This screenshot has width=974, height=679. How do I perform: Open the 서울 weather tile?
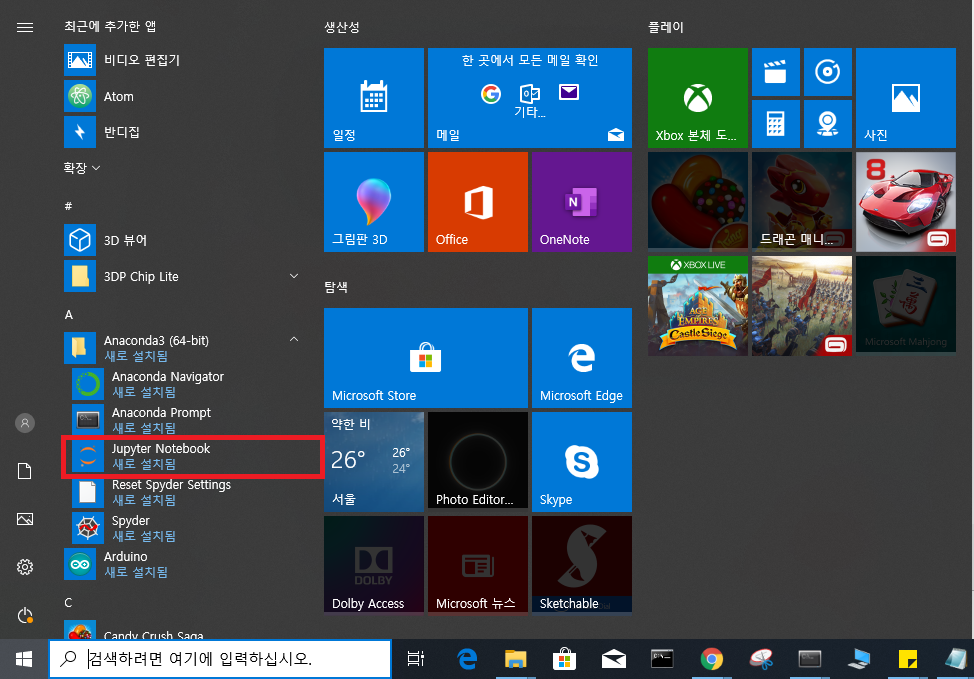tap(374, 462)
